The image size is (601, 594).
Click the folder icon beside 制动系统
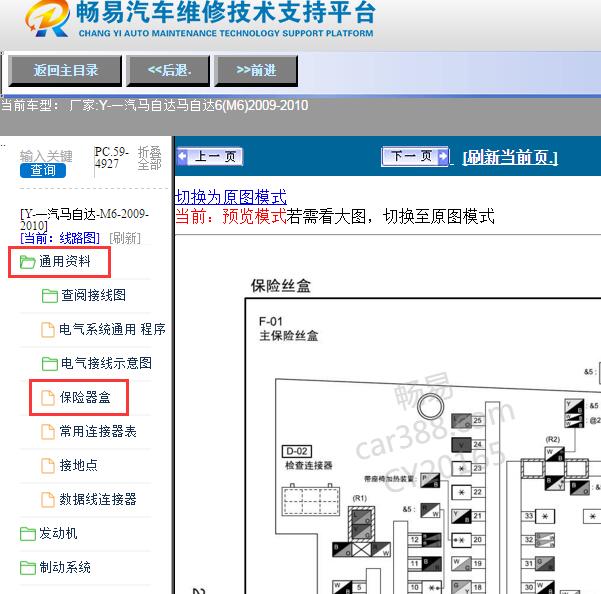click(x=28, y=568)
